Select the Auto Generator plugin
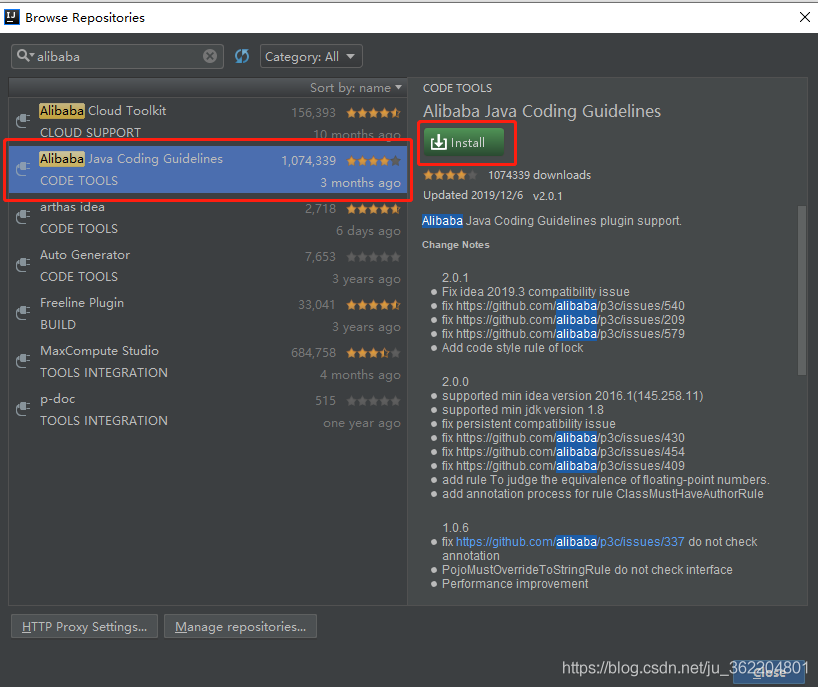 point(208,265)
